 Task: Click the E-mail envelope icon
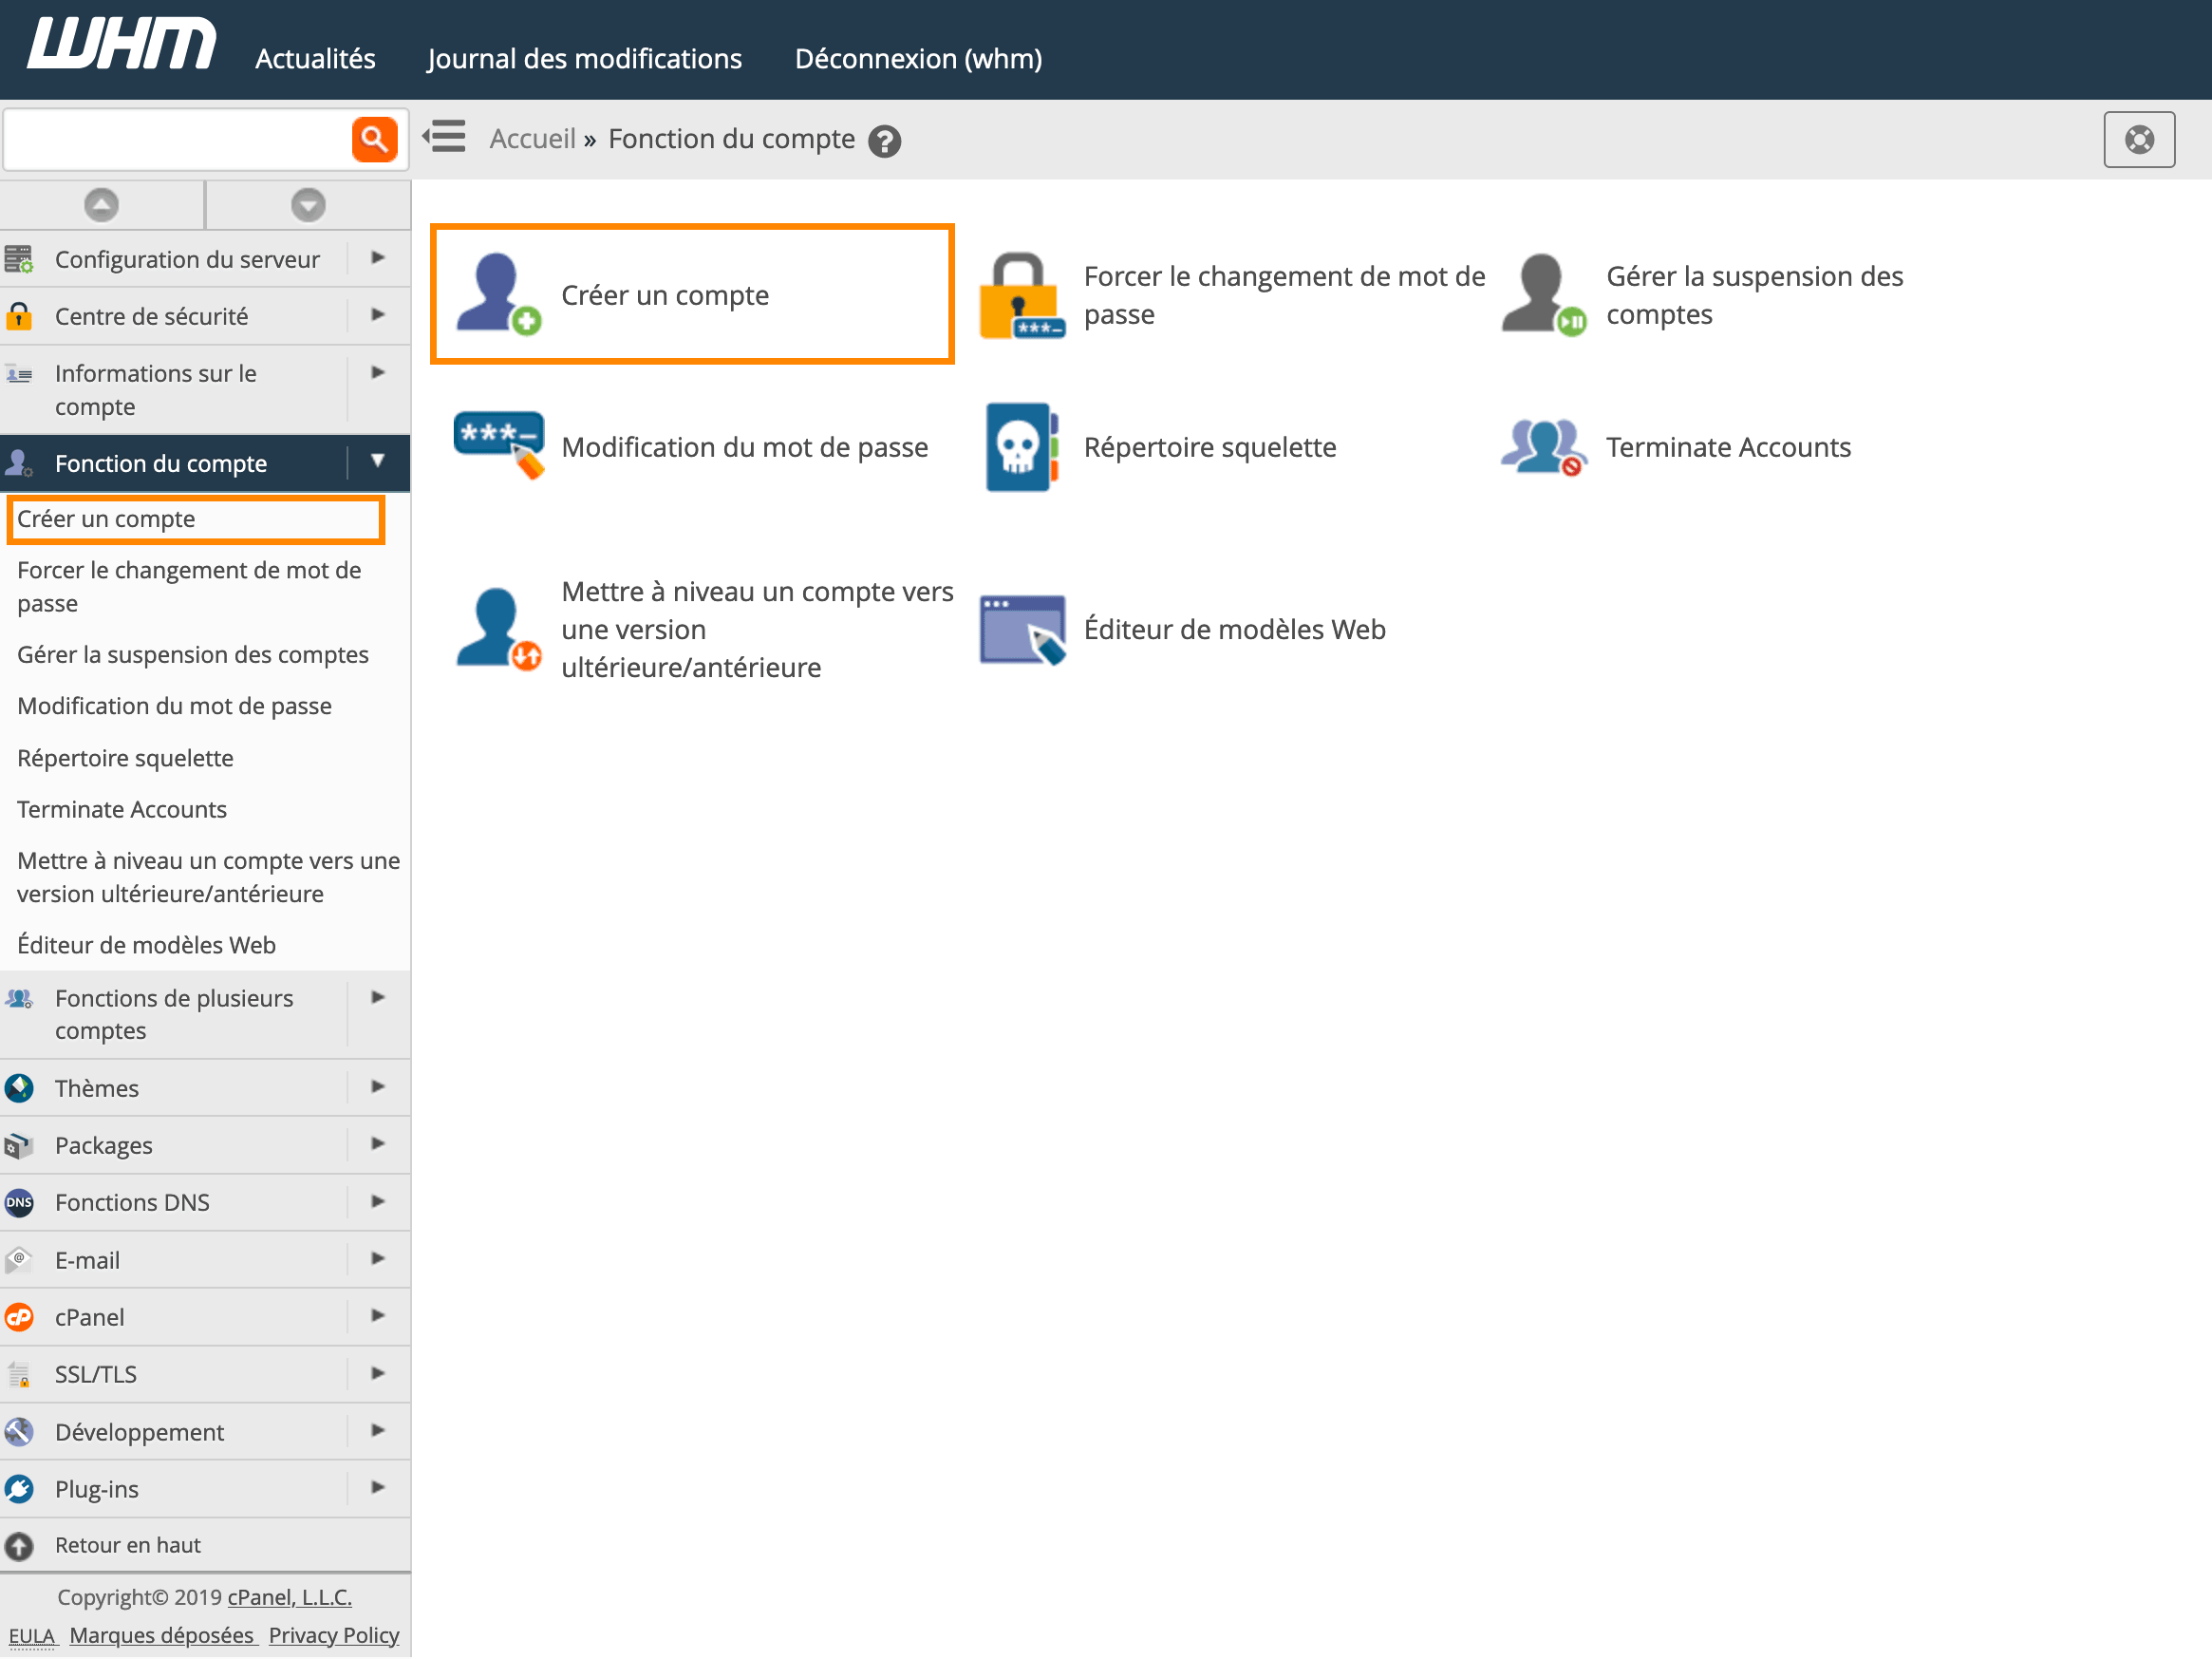(x=19, y=1260)
